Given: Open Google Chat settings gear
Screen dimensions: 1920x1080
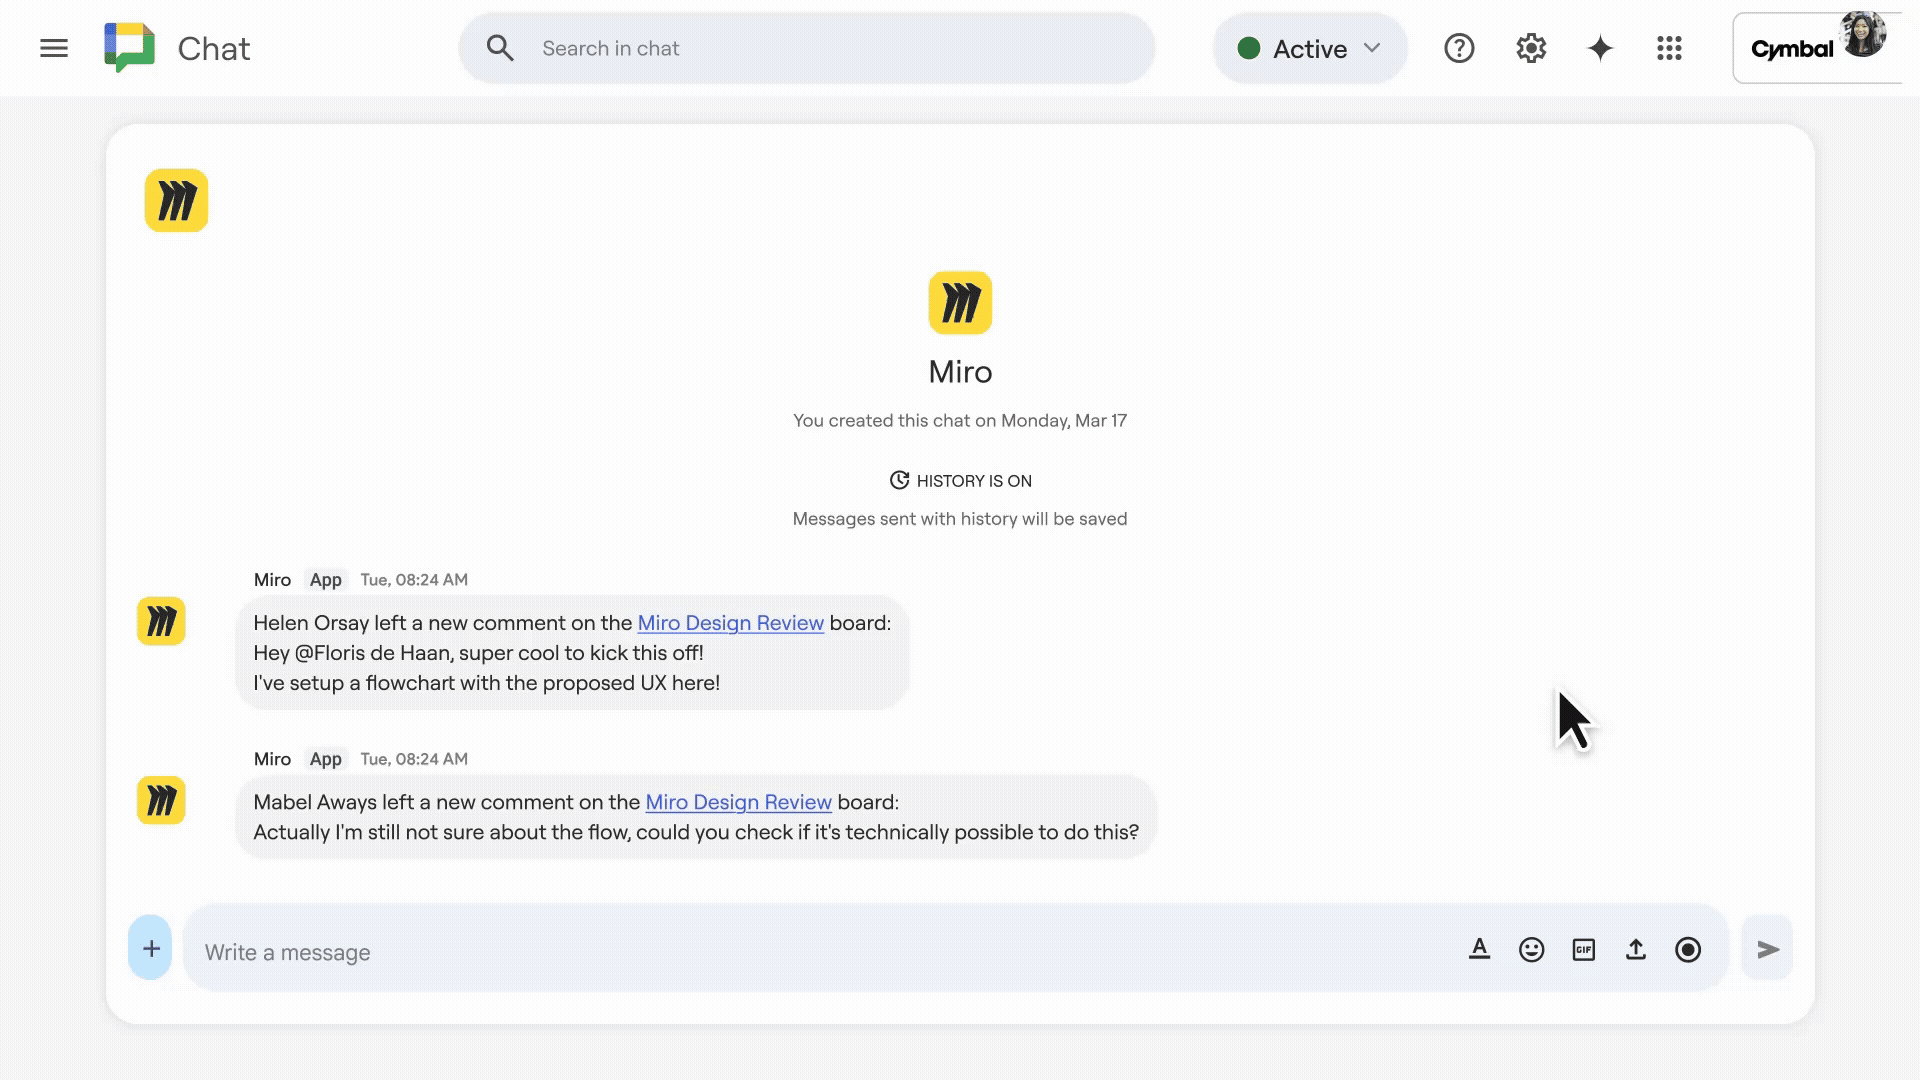Looking at the screenshot, I should (x=1531, y=47).
